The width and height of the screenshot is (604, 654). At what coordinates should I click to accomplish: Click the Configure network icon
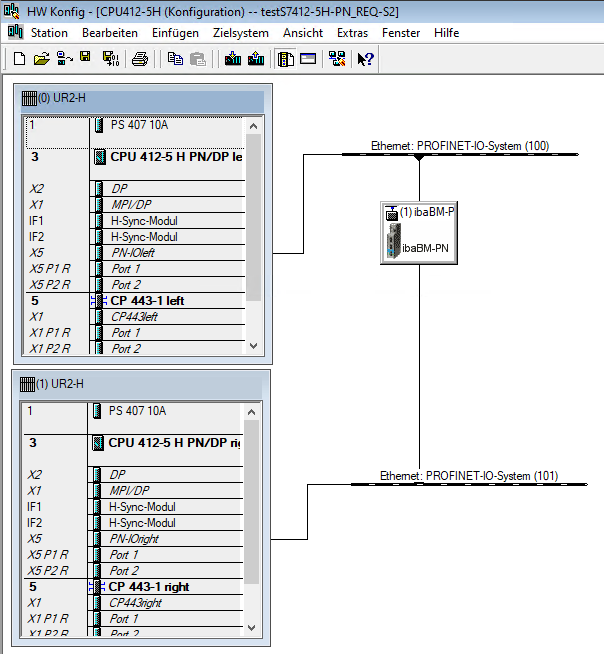point(337,59)
